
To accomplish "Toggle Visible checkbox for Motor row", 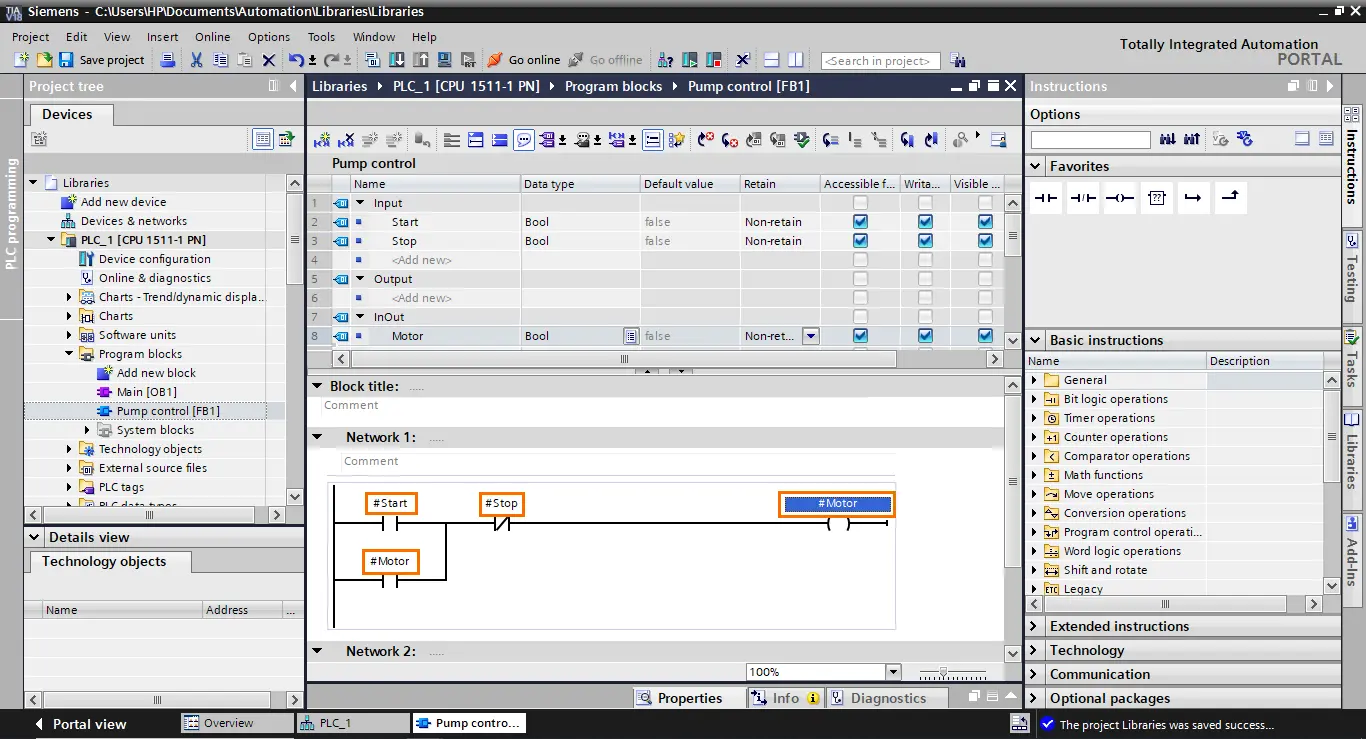I will point(985,336).
